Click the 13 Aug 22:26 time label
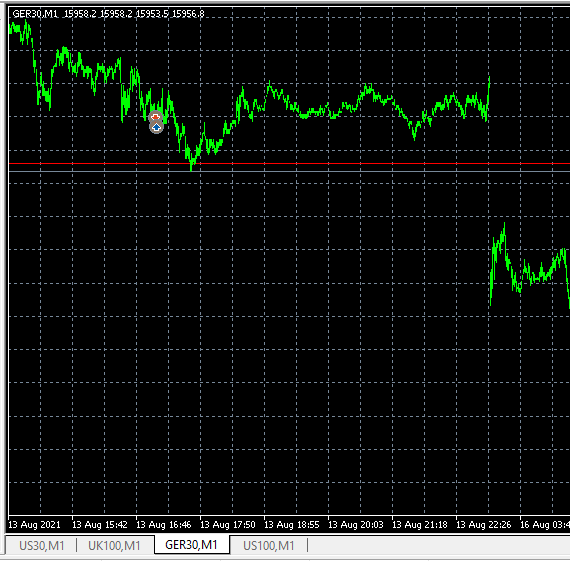The height and width of the screenshot is (561, 570). pos(484,525)
